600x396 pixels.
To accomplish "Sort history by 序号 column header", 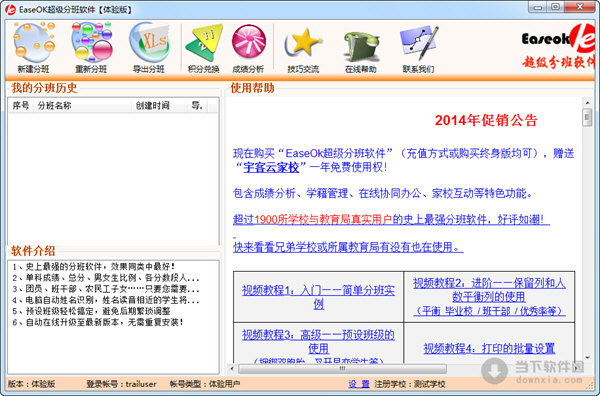I will [x=21, y=106].
